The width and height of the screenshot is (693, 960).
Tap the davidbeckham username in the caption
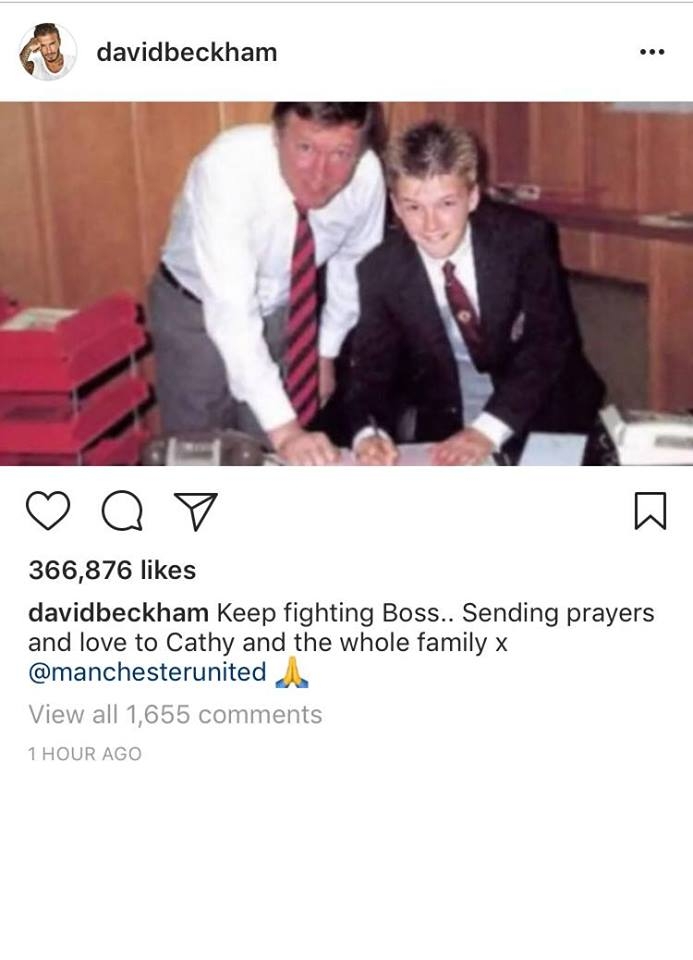click(x=118, y=613)
